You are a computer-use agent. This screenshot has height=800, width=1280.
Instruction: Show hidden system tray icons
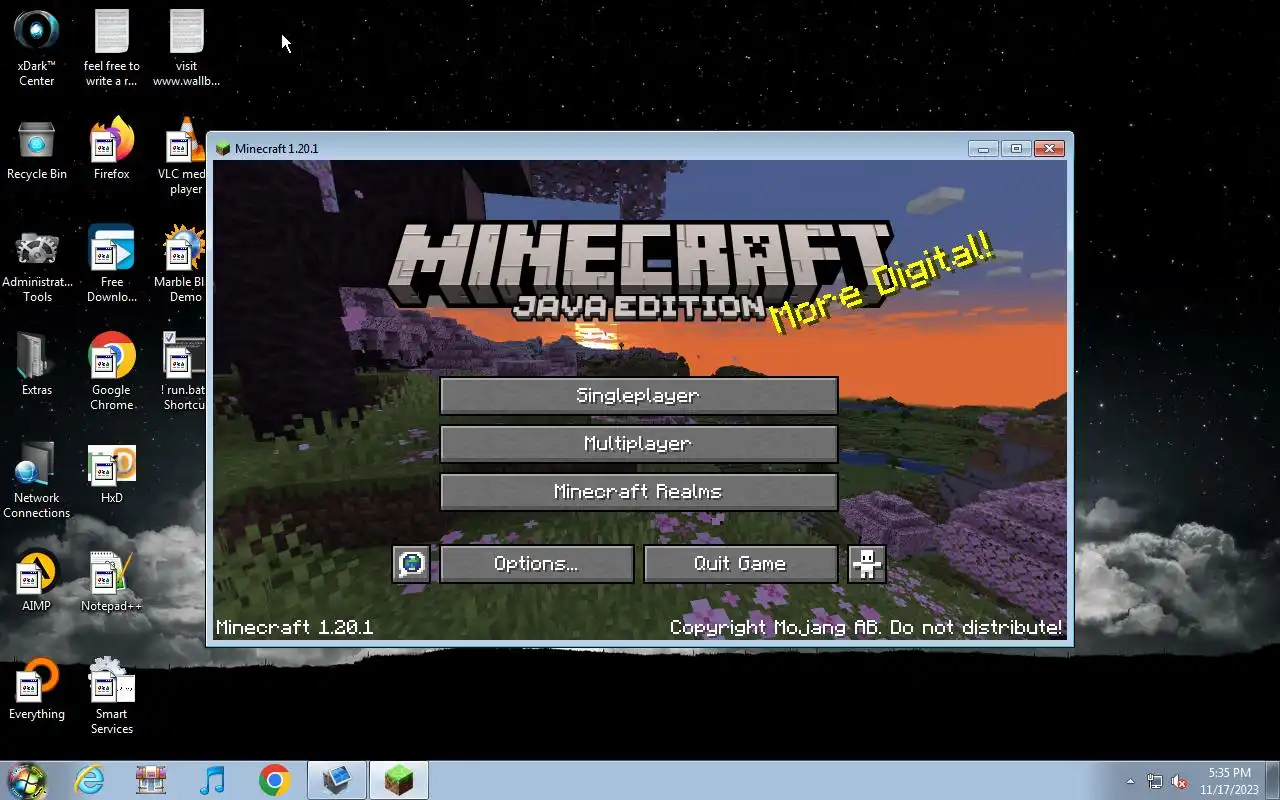coord(1131,781)
